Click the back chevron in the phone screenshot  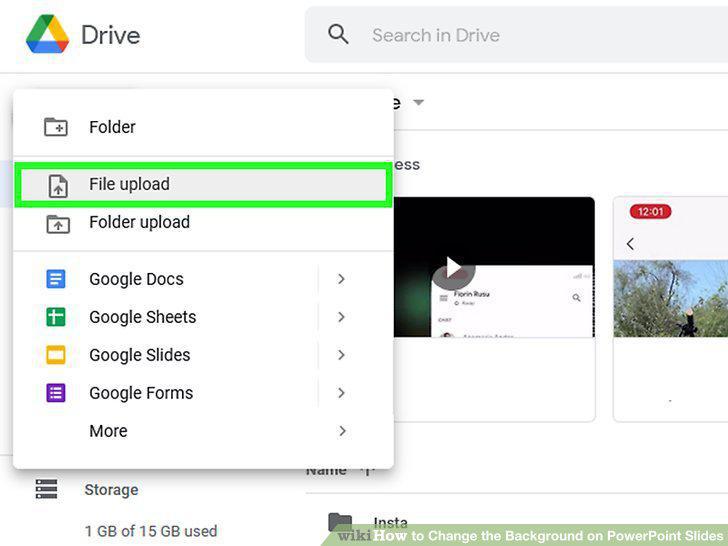coord(630,244)
